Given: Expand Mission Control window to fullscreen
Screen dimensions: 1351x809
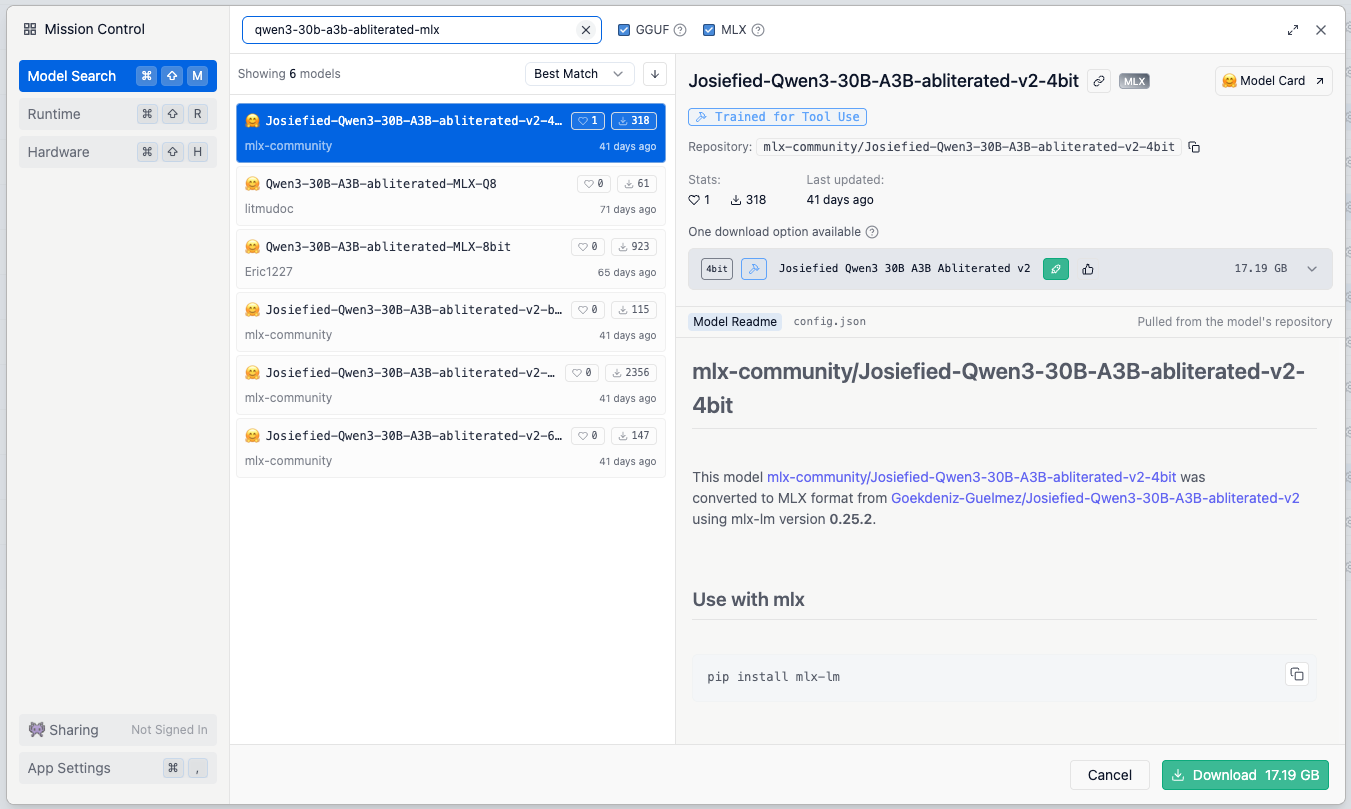Looking at the screenshot, I should [x=1293, y=30].
